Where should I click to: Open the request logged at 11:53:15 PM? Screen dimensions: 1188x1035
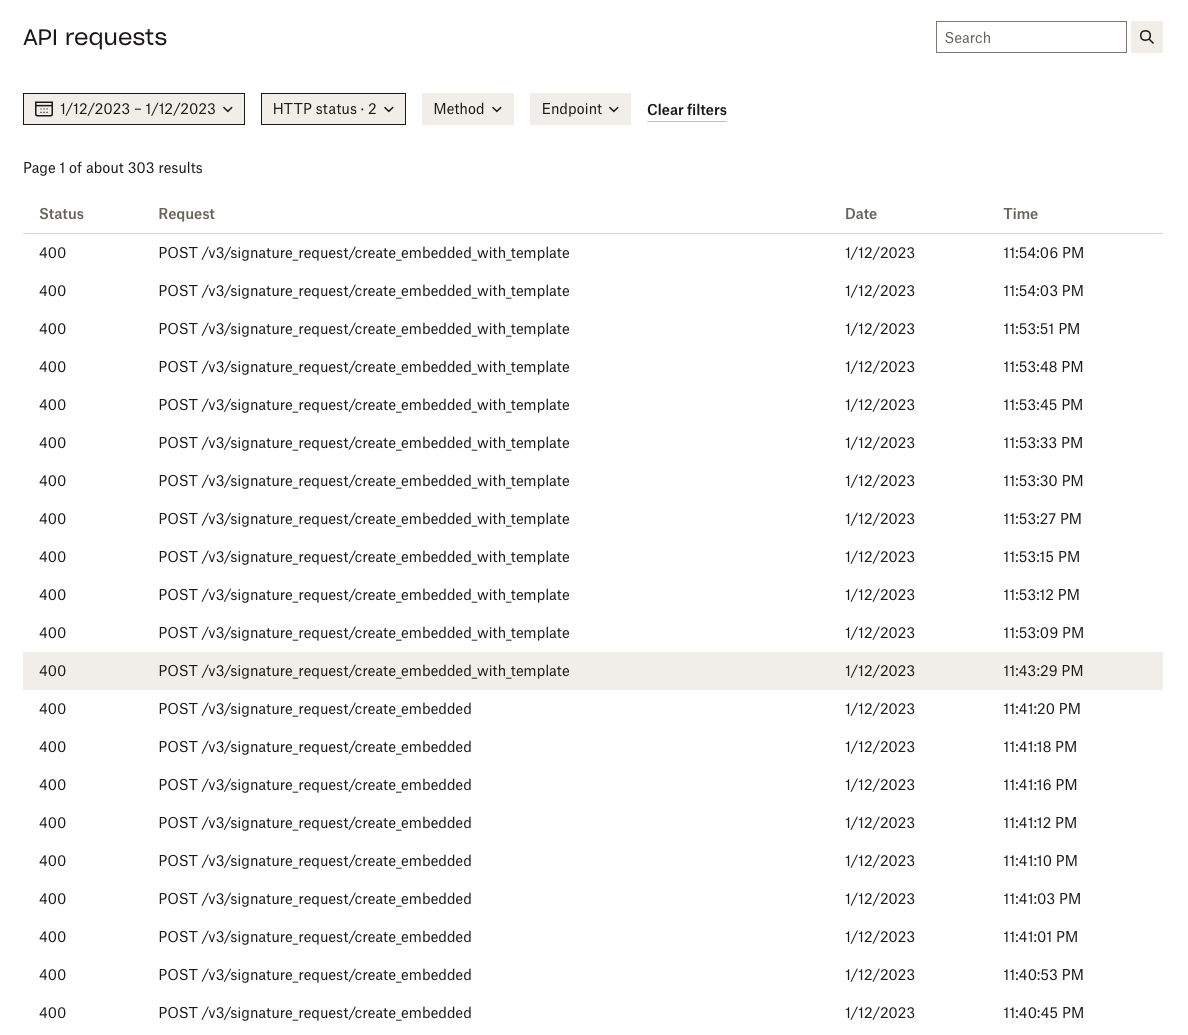point(363,557)
